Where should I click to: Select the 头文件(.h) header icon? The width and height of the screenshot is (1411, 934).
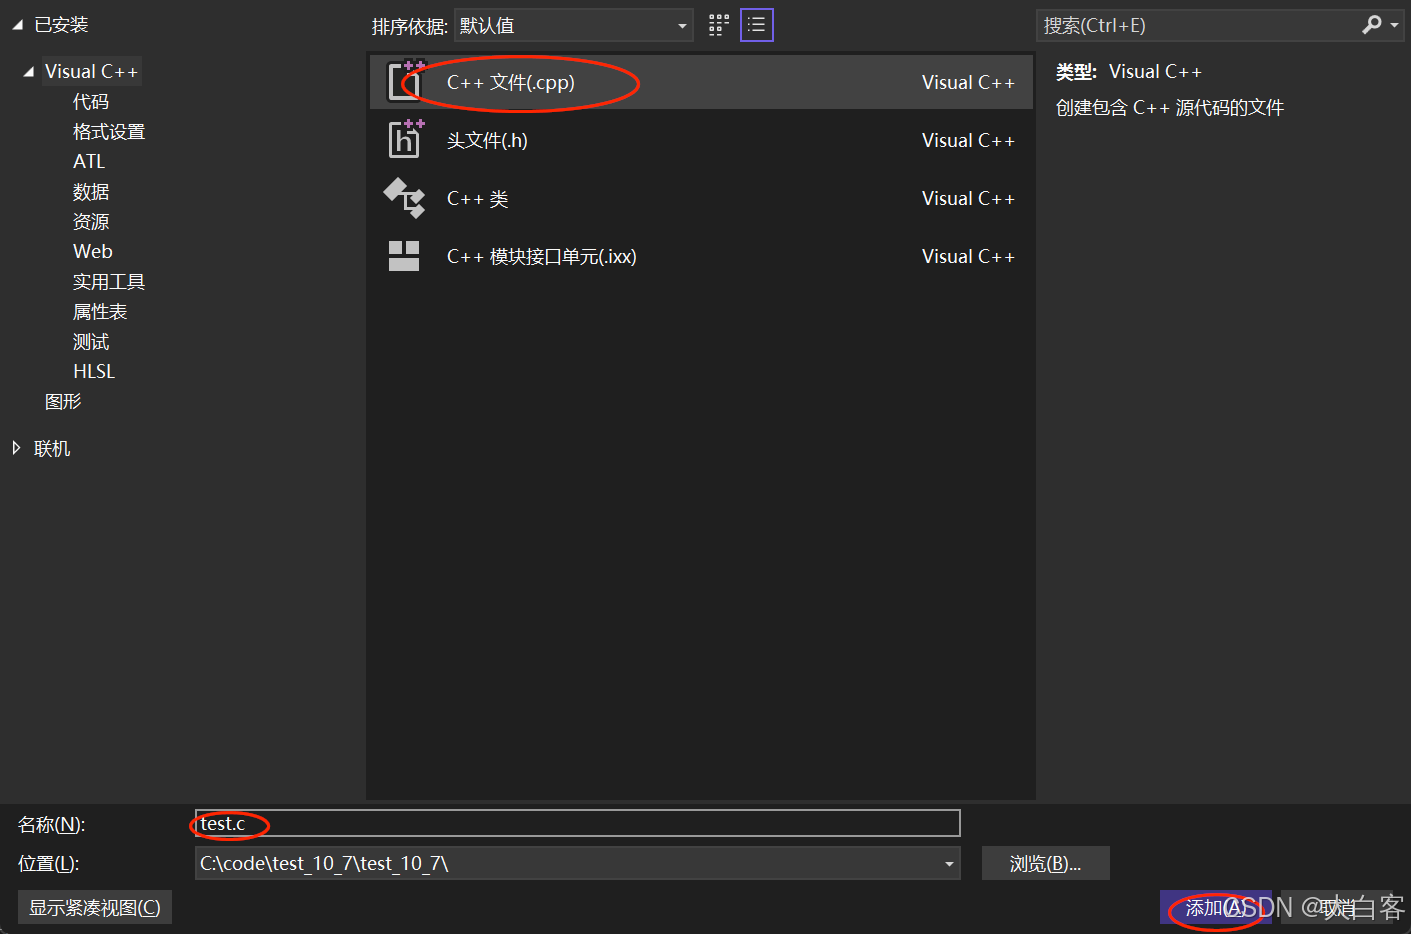pos(405,139)
